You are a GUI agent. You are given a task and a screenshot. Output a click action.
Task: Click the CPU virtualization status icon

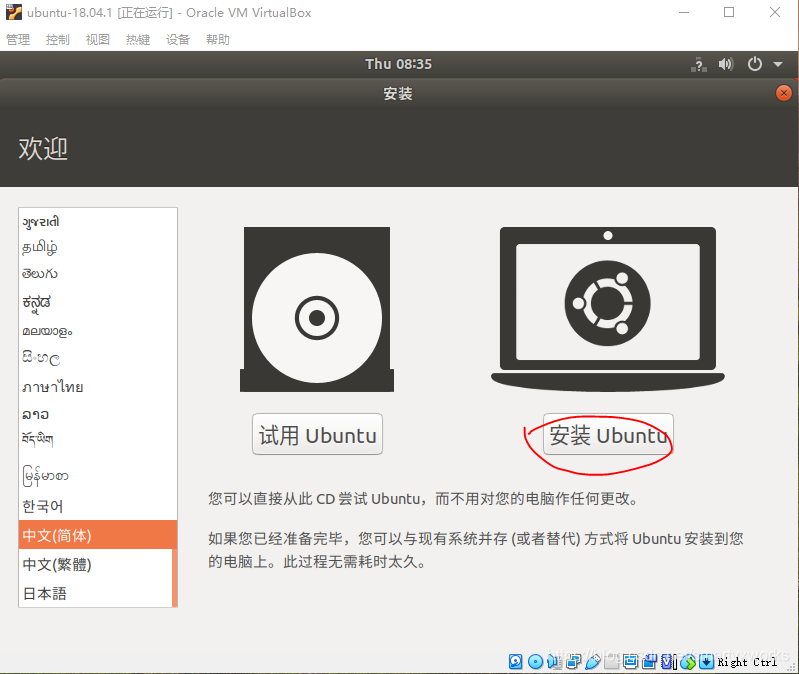pyautogui.click(x=669, y=661)
